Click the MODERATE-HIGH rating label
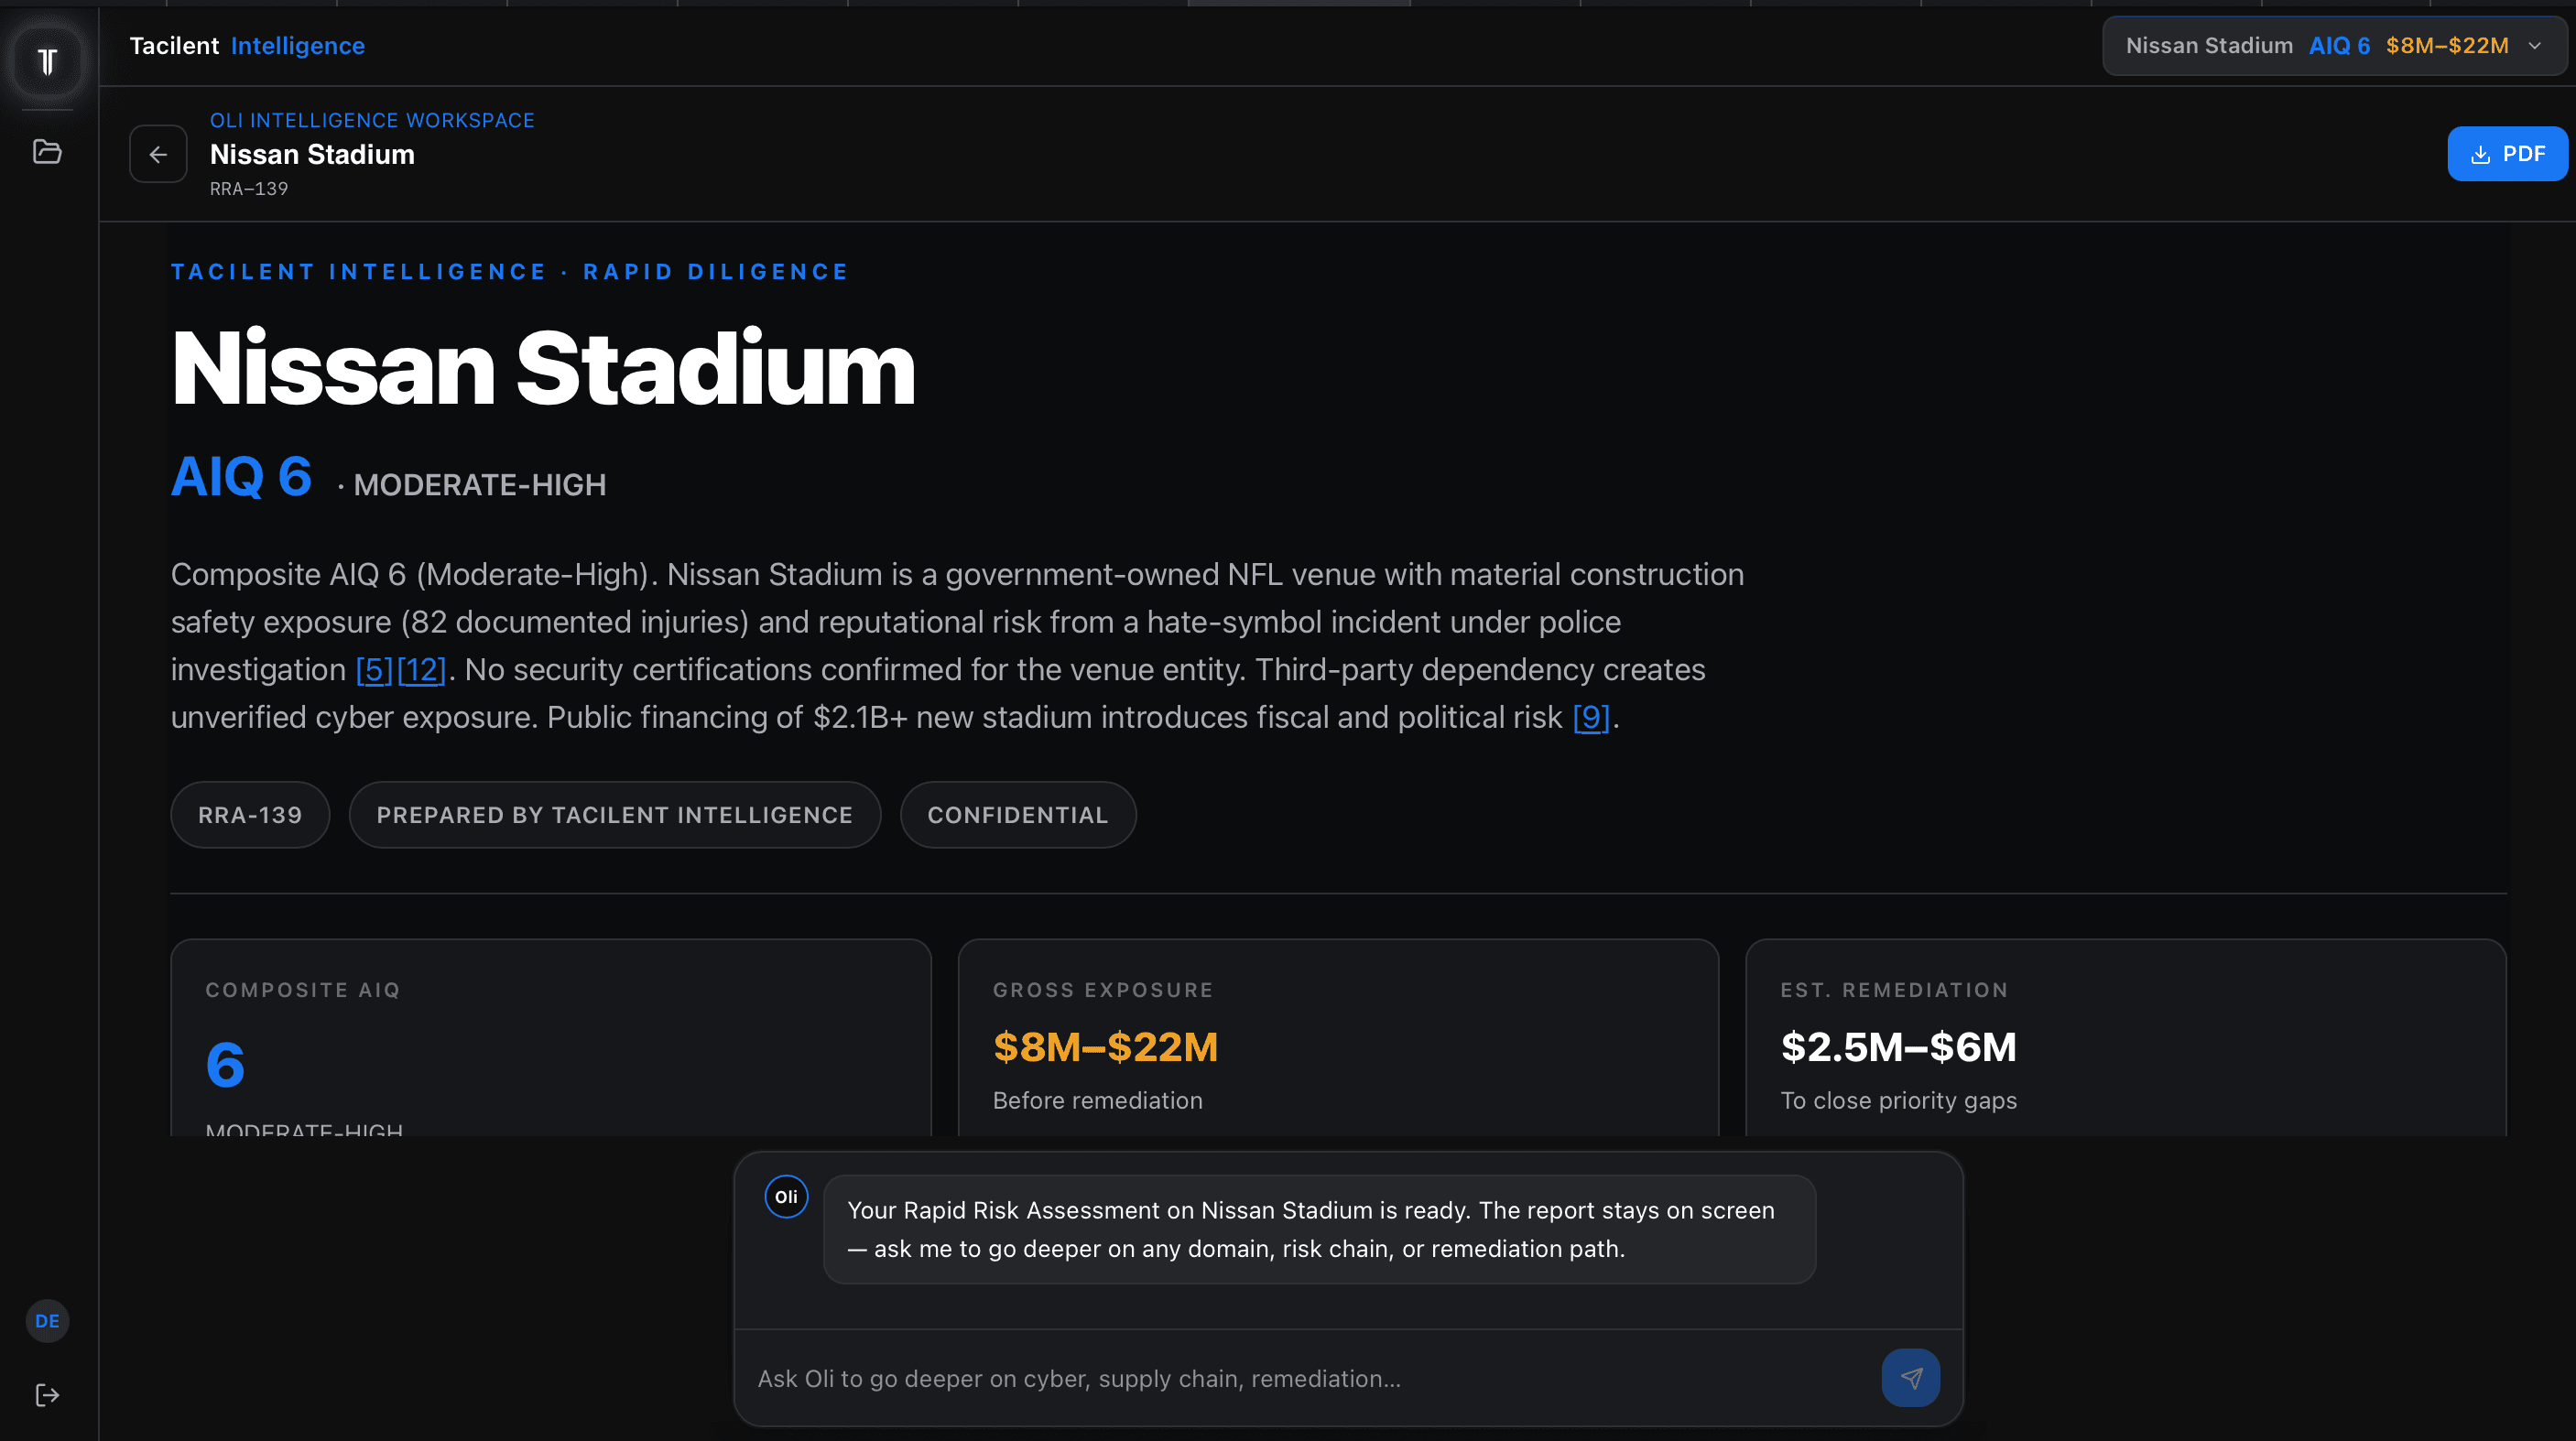2576x1441 pixels. click(480, 485)
